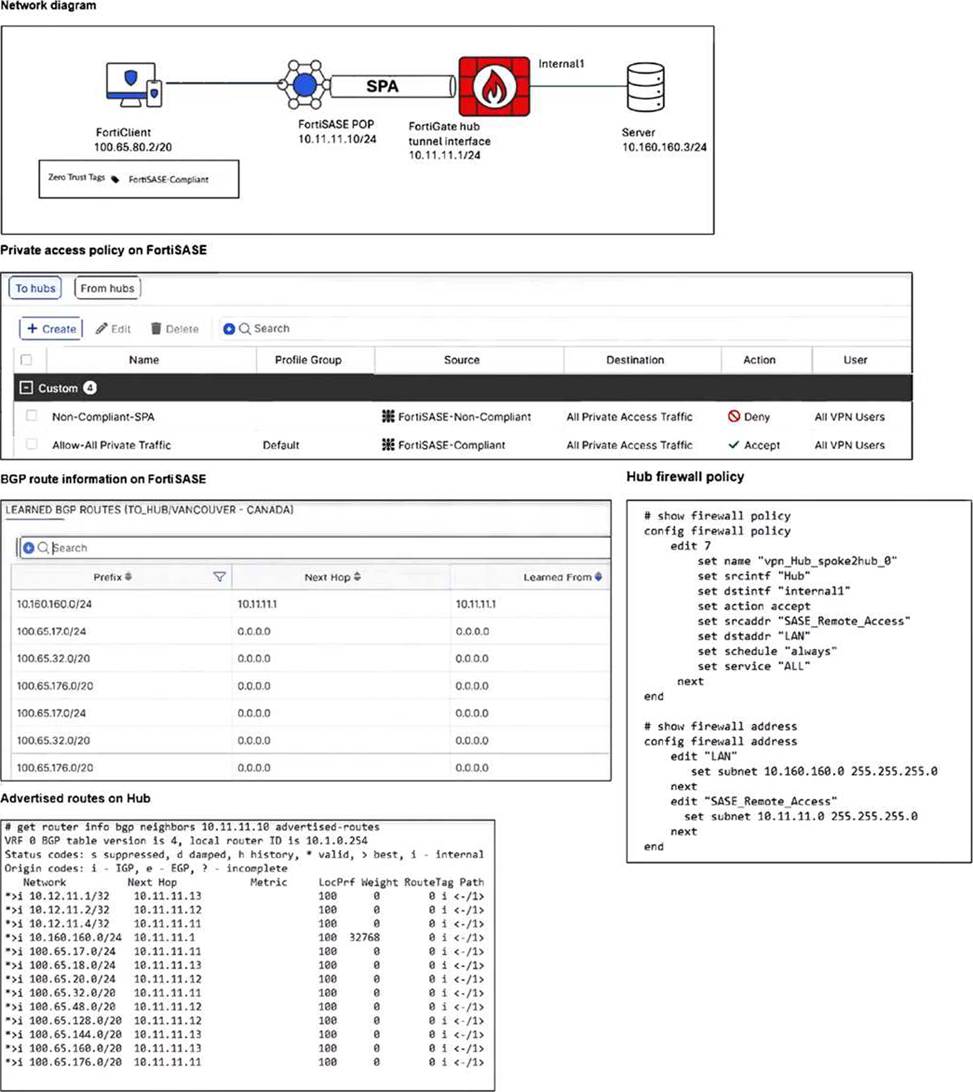
Task: Sort by the Next Hop column arrows
Action: (358, 578)
